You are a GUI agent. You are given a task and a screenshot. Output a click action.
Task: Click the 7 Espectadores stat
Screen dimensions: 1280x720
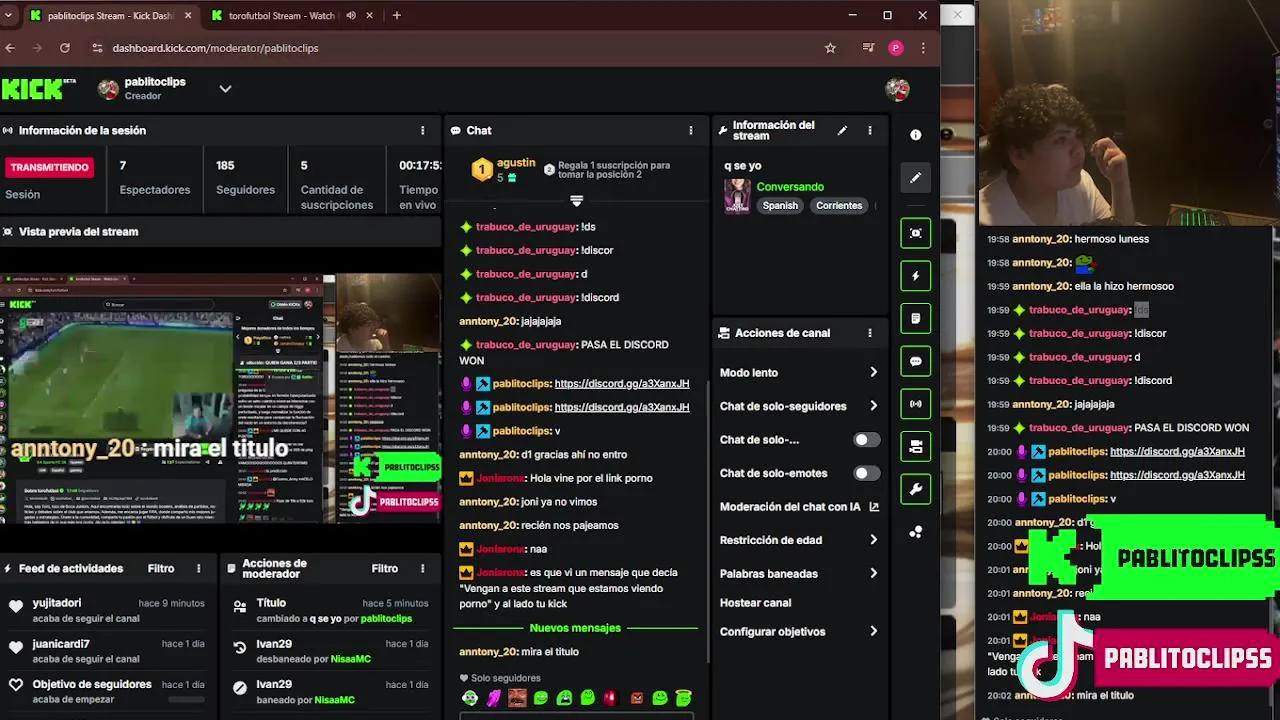[x=154, y=177]
